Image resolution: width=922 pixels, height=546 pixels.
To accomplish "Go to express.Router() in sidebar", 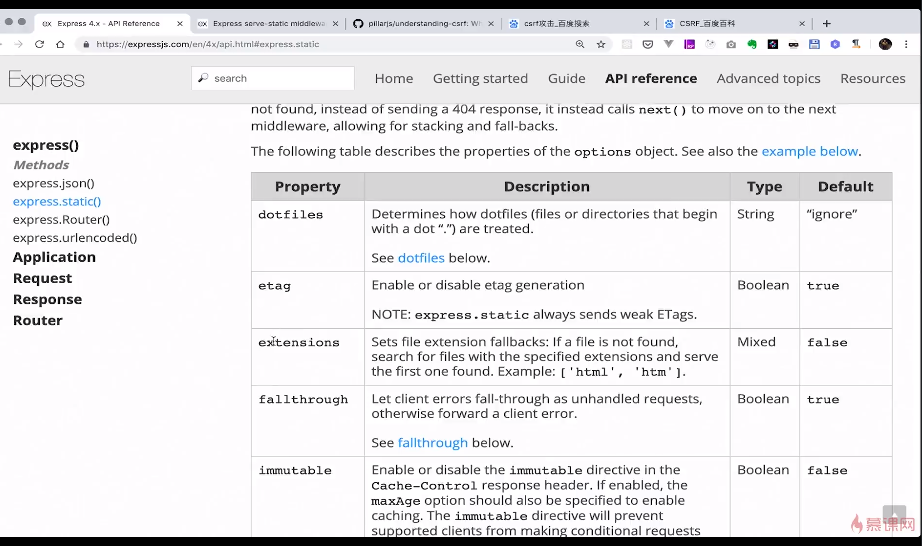I will (61, 220).
